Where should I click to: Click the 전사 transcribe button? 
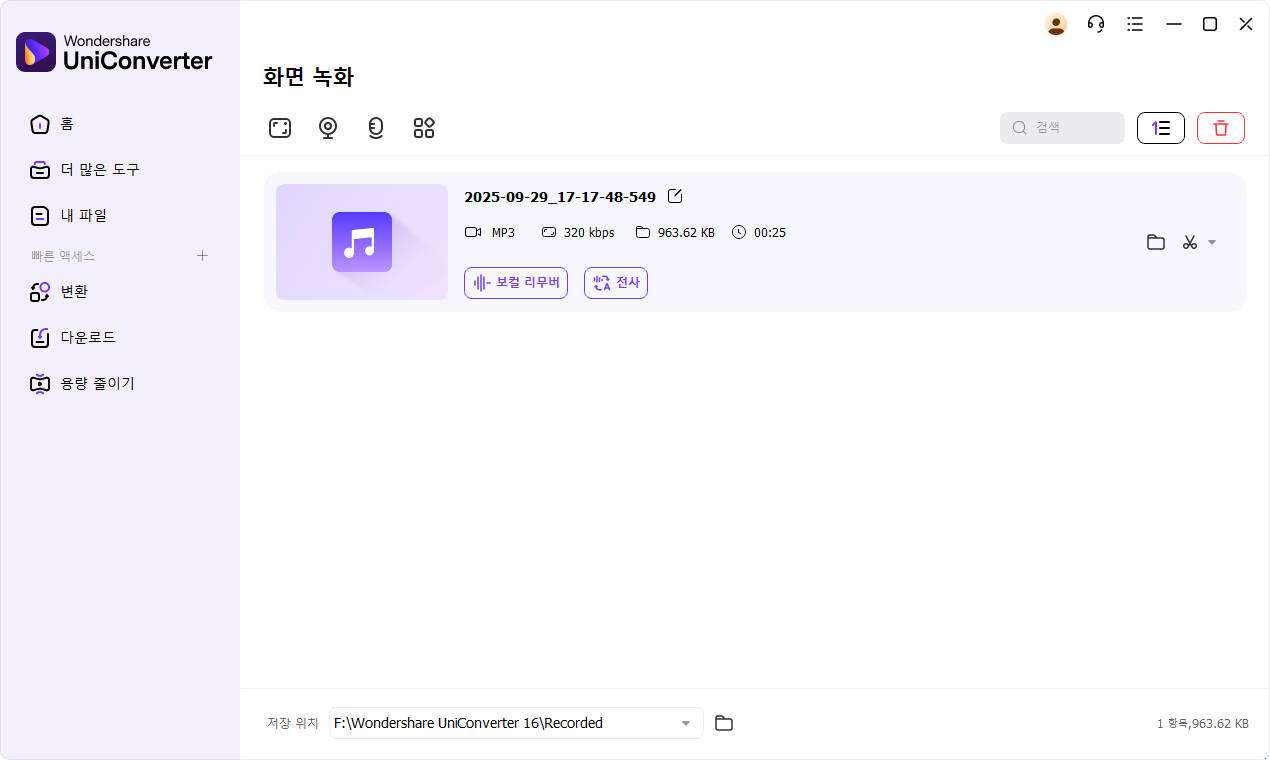[616, 283]
